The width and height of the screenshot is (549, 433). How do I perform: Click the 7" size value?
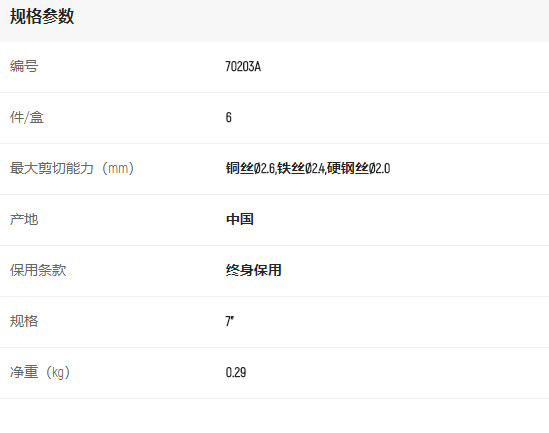[x=230, y=321]
